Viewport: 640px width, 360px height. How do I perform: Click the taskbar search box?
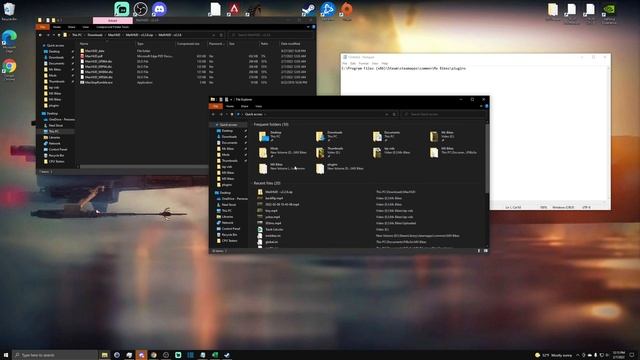(55, 355)
